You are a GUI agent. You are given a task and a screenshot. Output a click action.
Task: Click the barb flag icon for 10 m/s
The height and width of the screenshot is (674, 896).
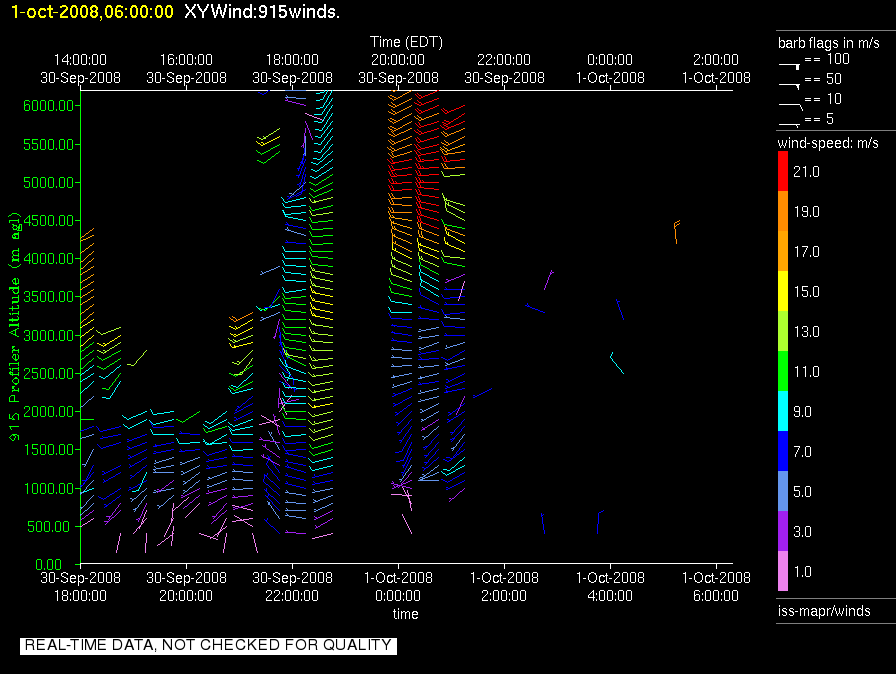click(x=791, y=106)
